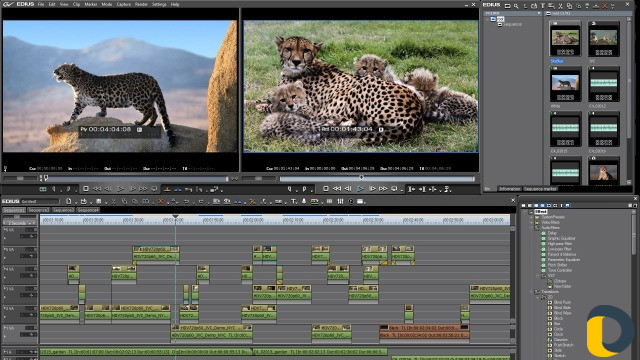Click the Voice Over microphone icon
The height and width of the screenshot is (360, 640).
click(x=304, y=201)
